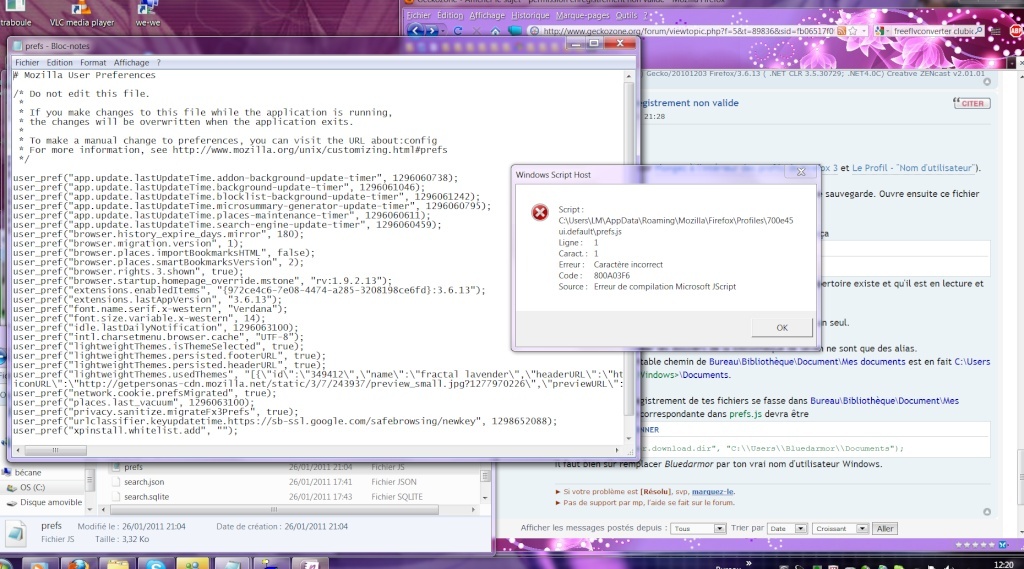Open the we-we desktop shortcut
Screen dimensions: 1024x569
click(148, 14)
